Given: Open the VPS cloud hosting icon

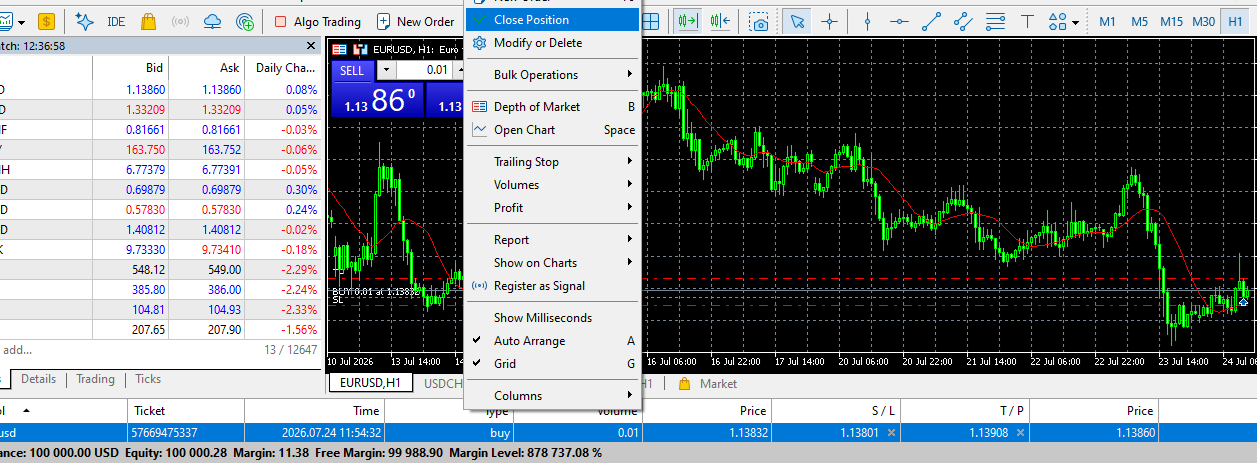Looking at the screenshot, I should [212, 21].
